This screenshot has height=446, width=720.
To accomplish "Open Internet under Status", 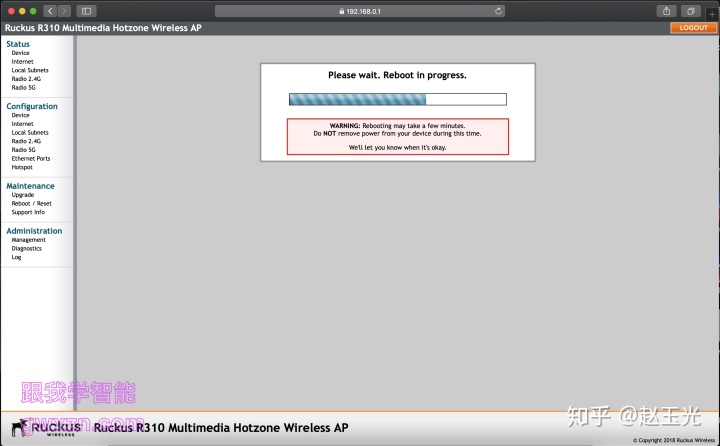I will coord(22,62).
